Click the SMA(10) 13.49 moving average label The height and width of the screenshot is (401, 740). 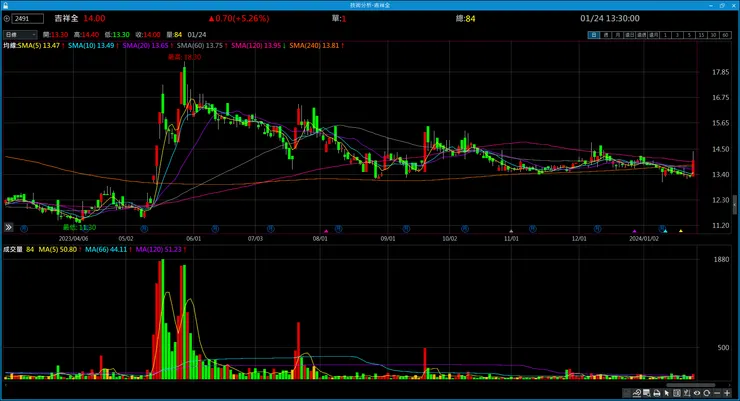tap(91, 45)
